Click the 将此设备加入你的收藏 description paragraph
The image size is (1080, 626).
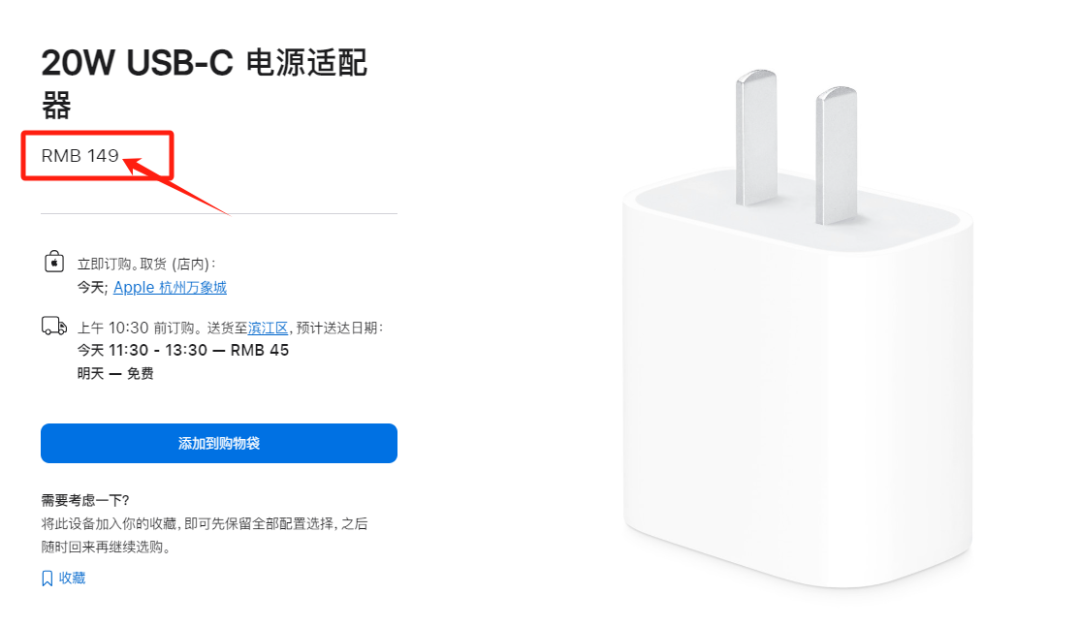(204, 535)
